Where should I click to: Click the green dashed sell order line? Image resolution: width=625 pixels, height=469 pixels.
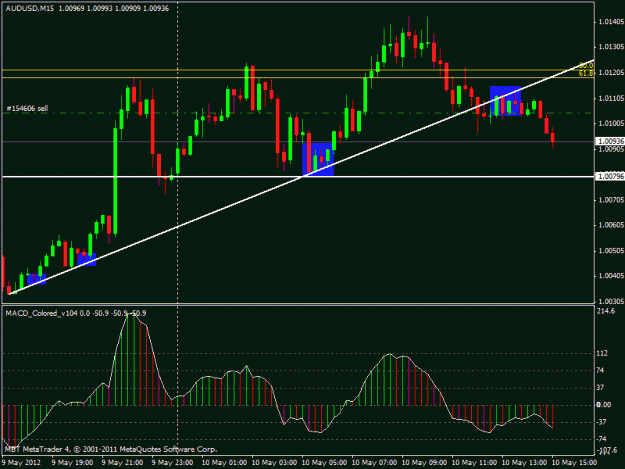298,113
